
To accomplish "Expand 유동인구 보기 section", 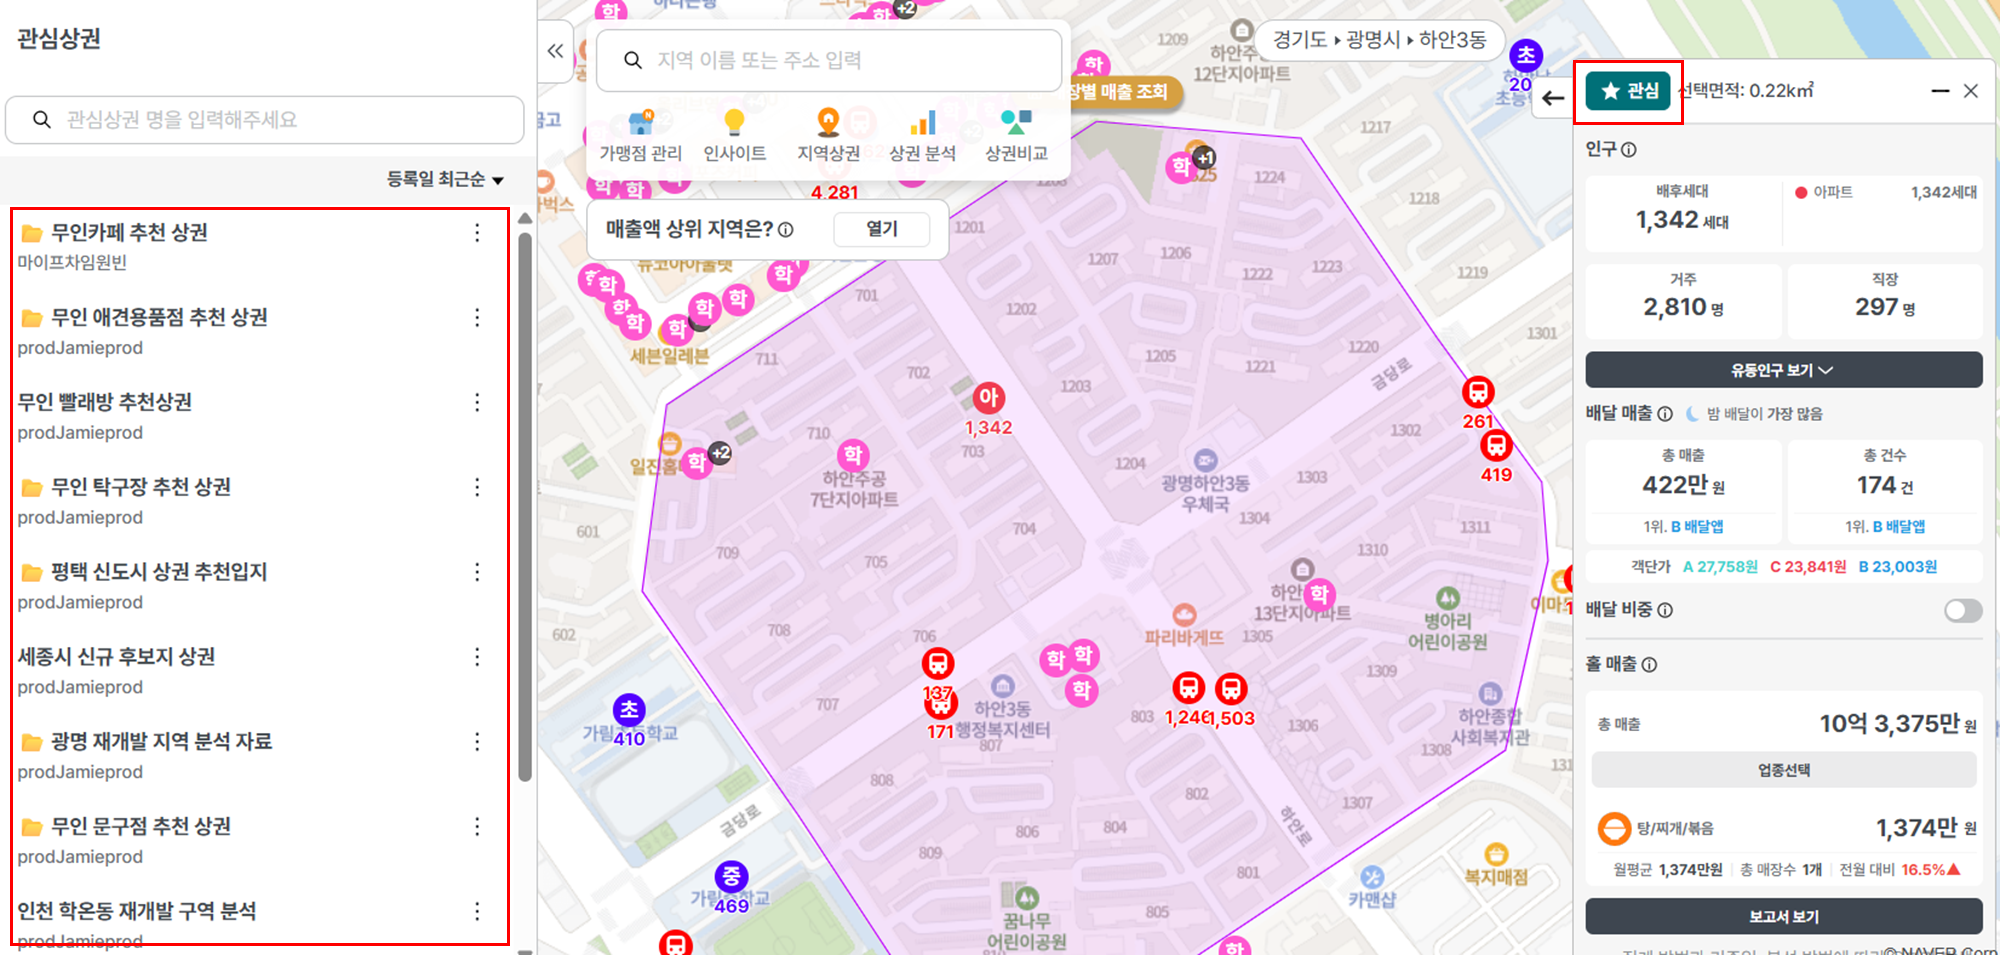I will pyautogui.click(x=1783, y=370).
